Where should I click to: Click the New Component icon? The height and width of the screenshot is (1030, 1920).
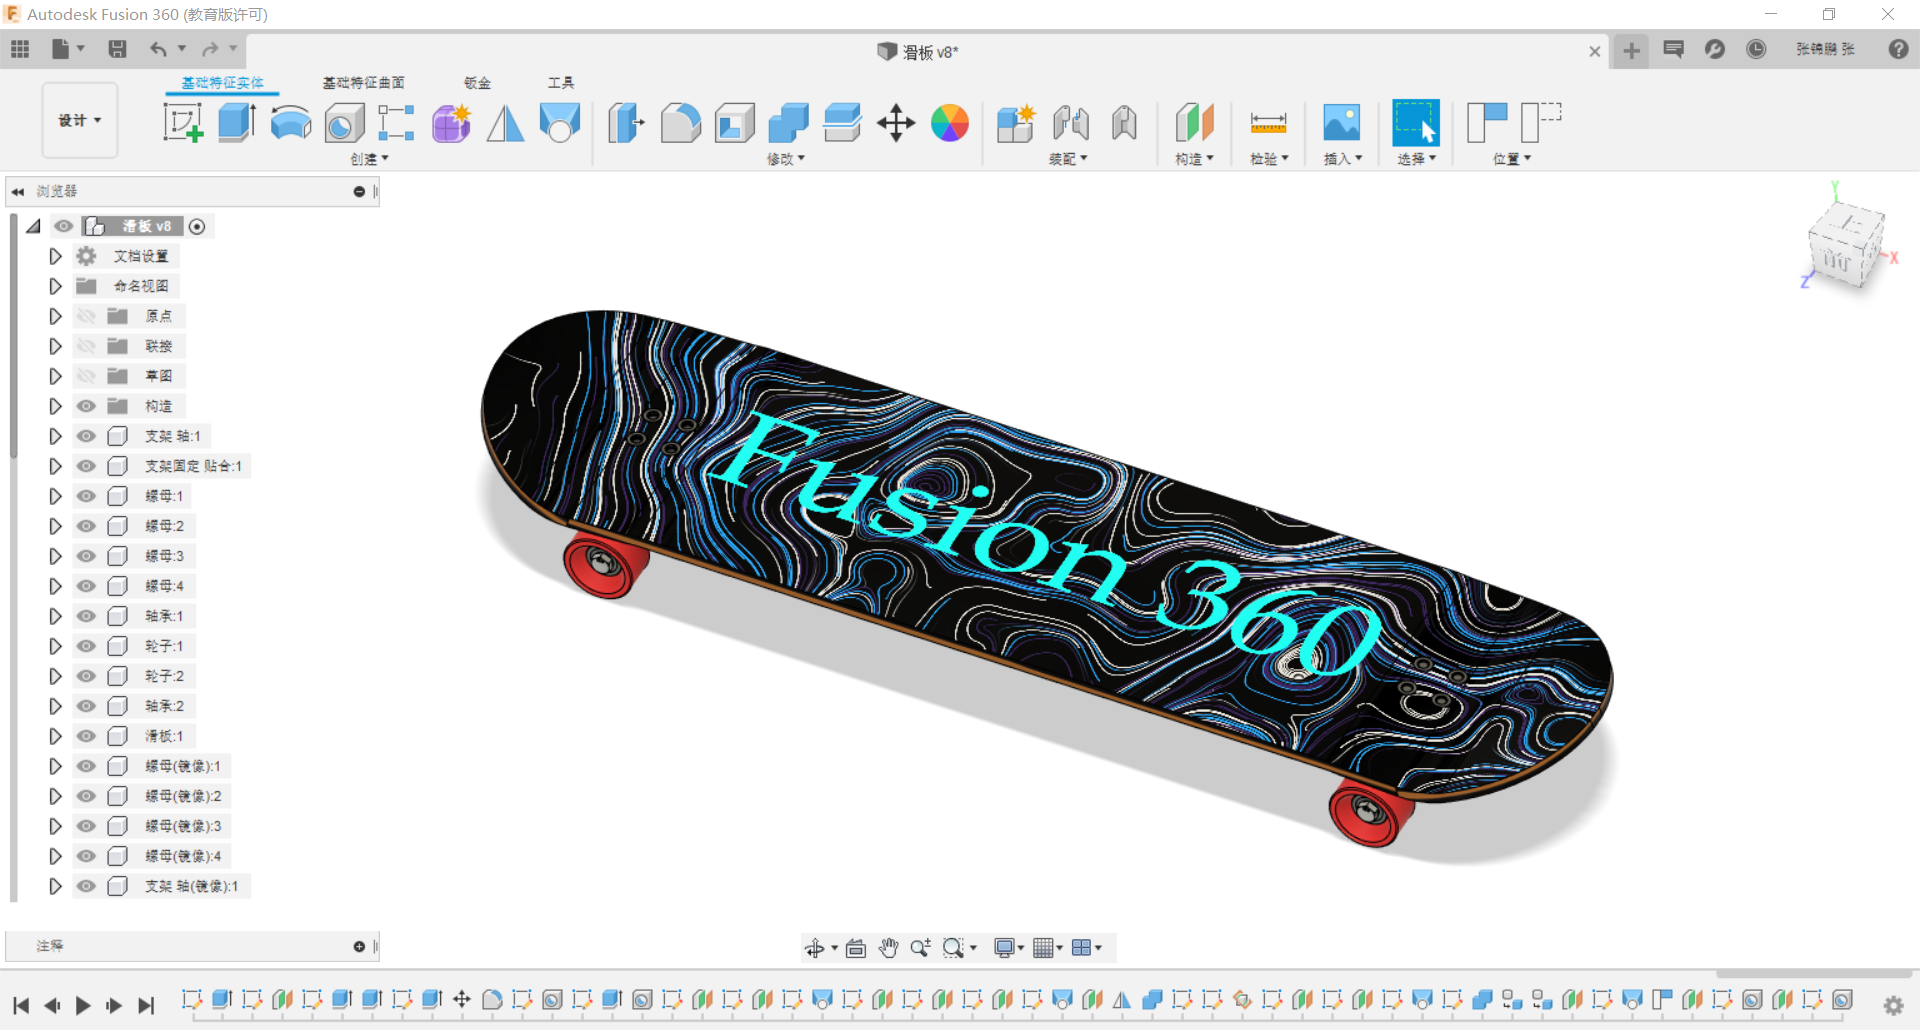tap(1016, 123)
